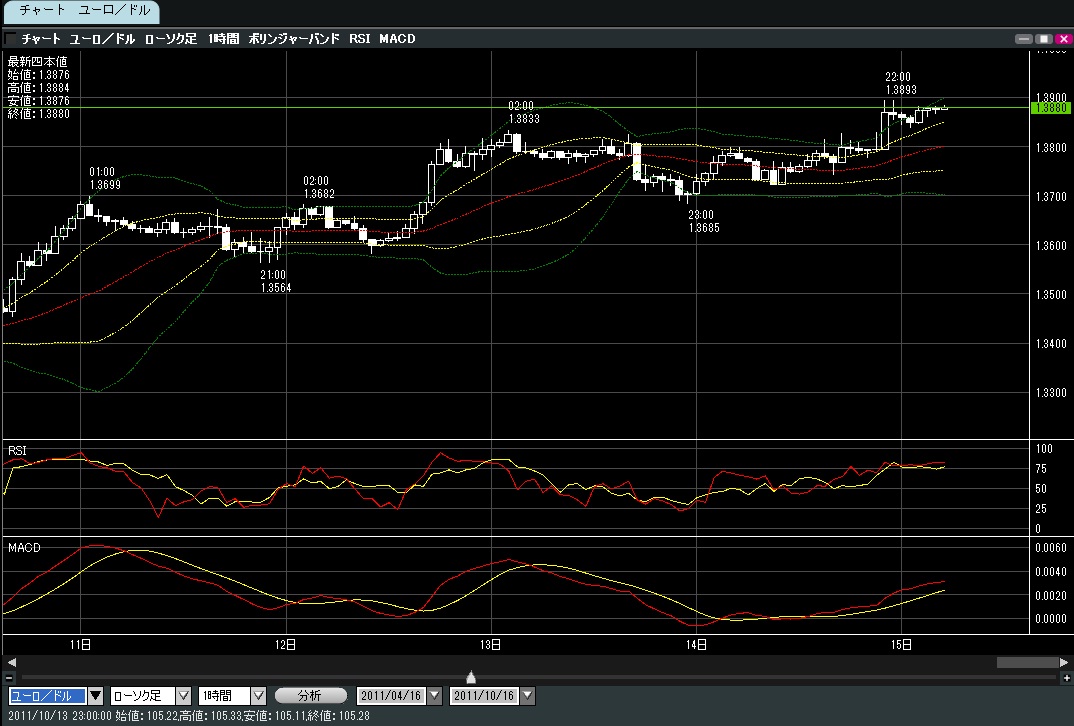Open the start date 2011/04/16 picker
Viewport: 1074px width, 726px height.
pos(434,696)
